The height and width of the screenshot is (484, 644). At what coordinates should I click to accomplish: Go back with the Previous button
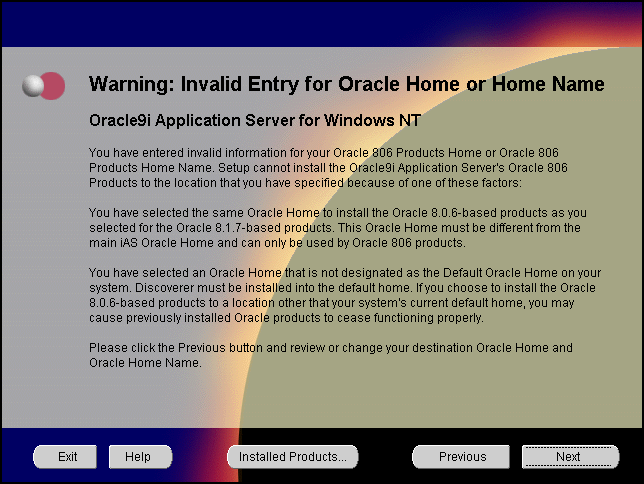point(461,456)
